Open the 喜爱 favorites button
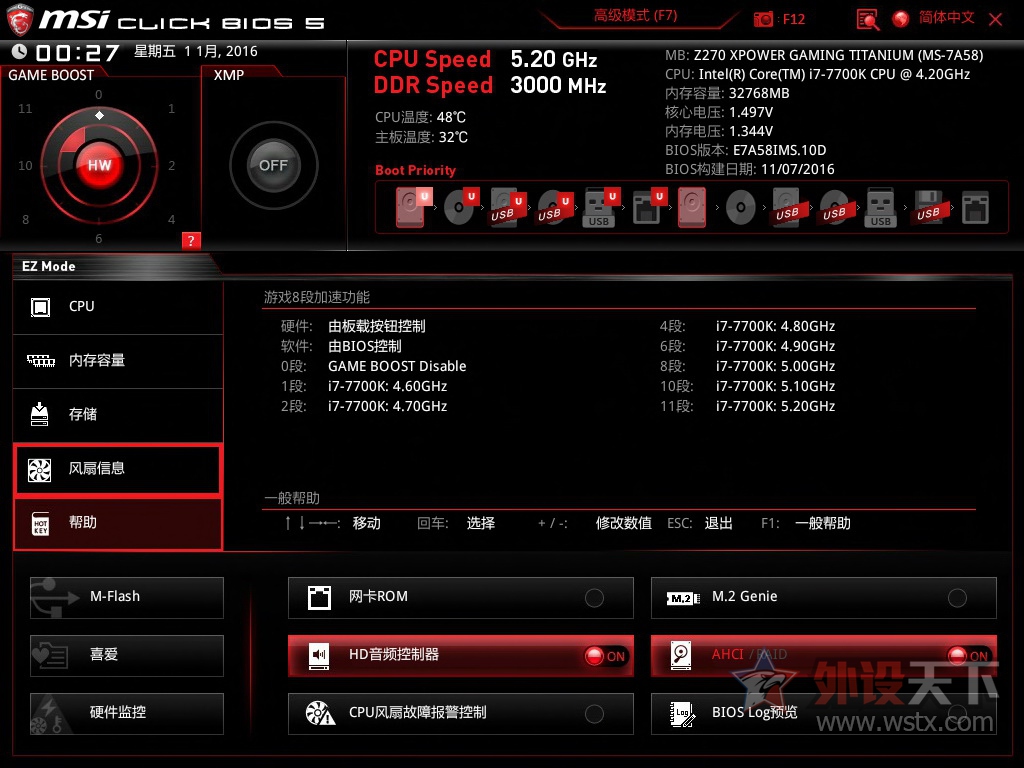 click(x=127, y=655)
